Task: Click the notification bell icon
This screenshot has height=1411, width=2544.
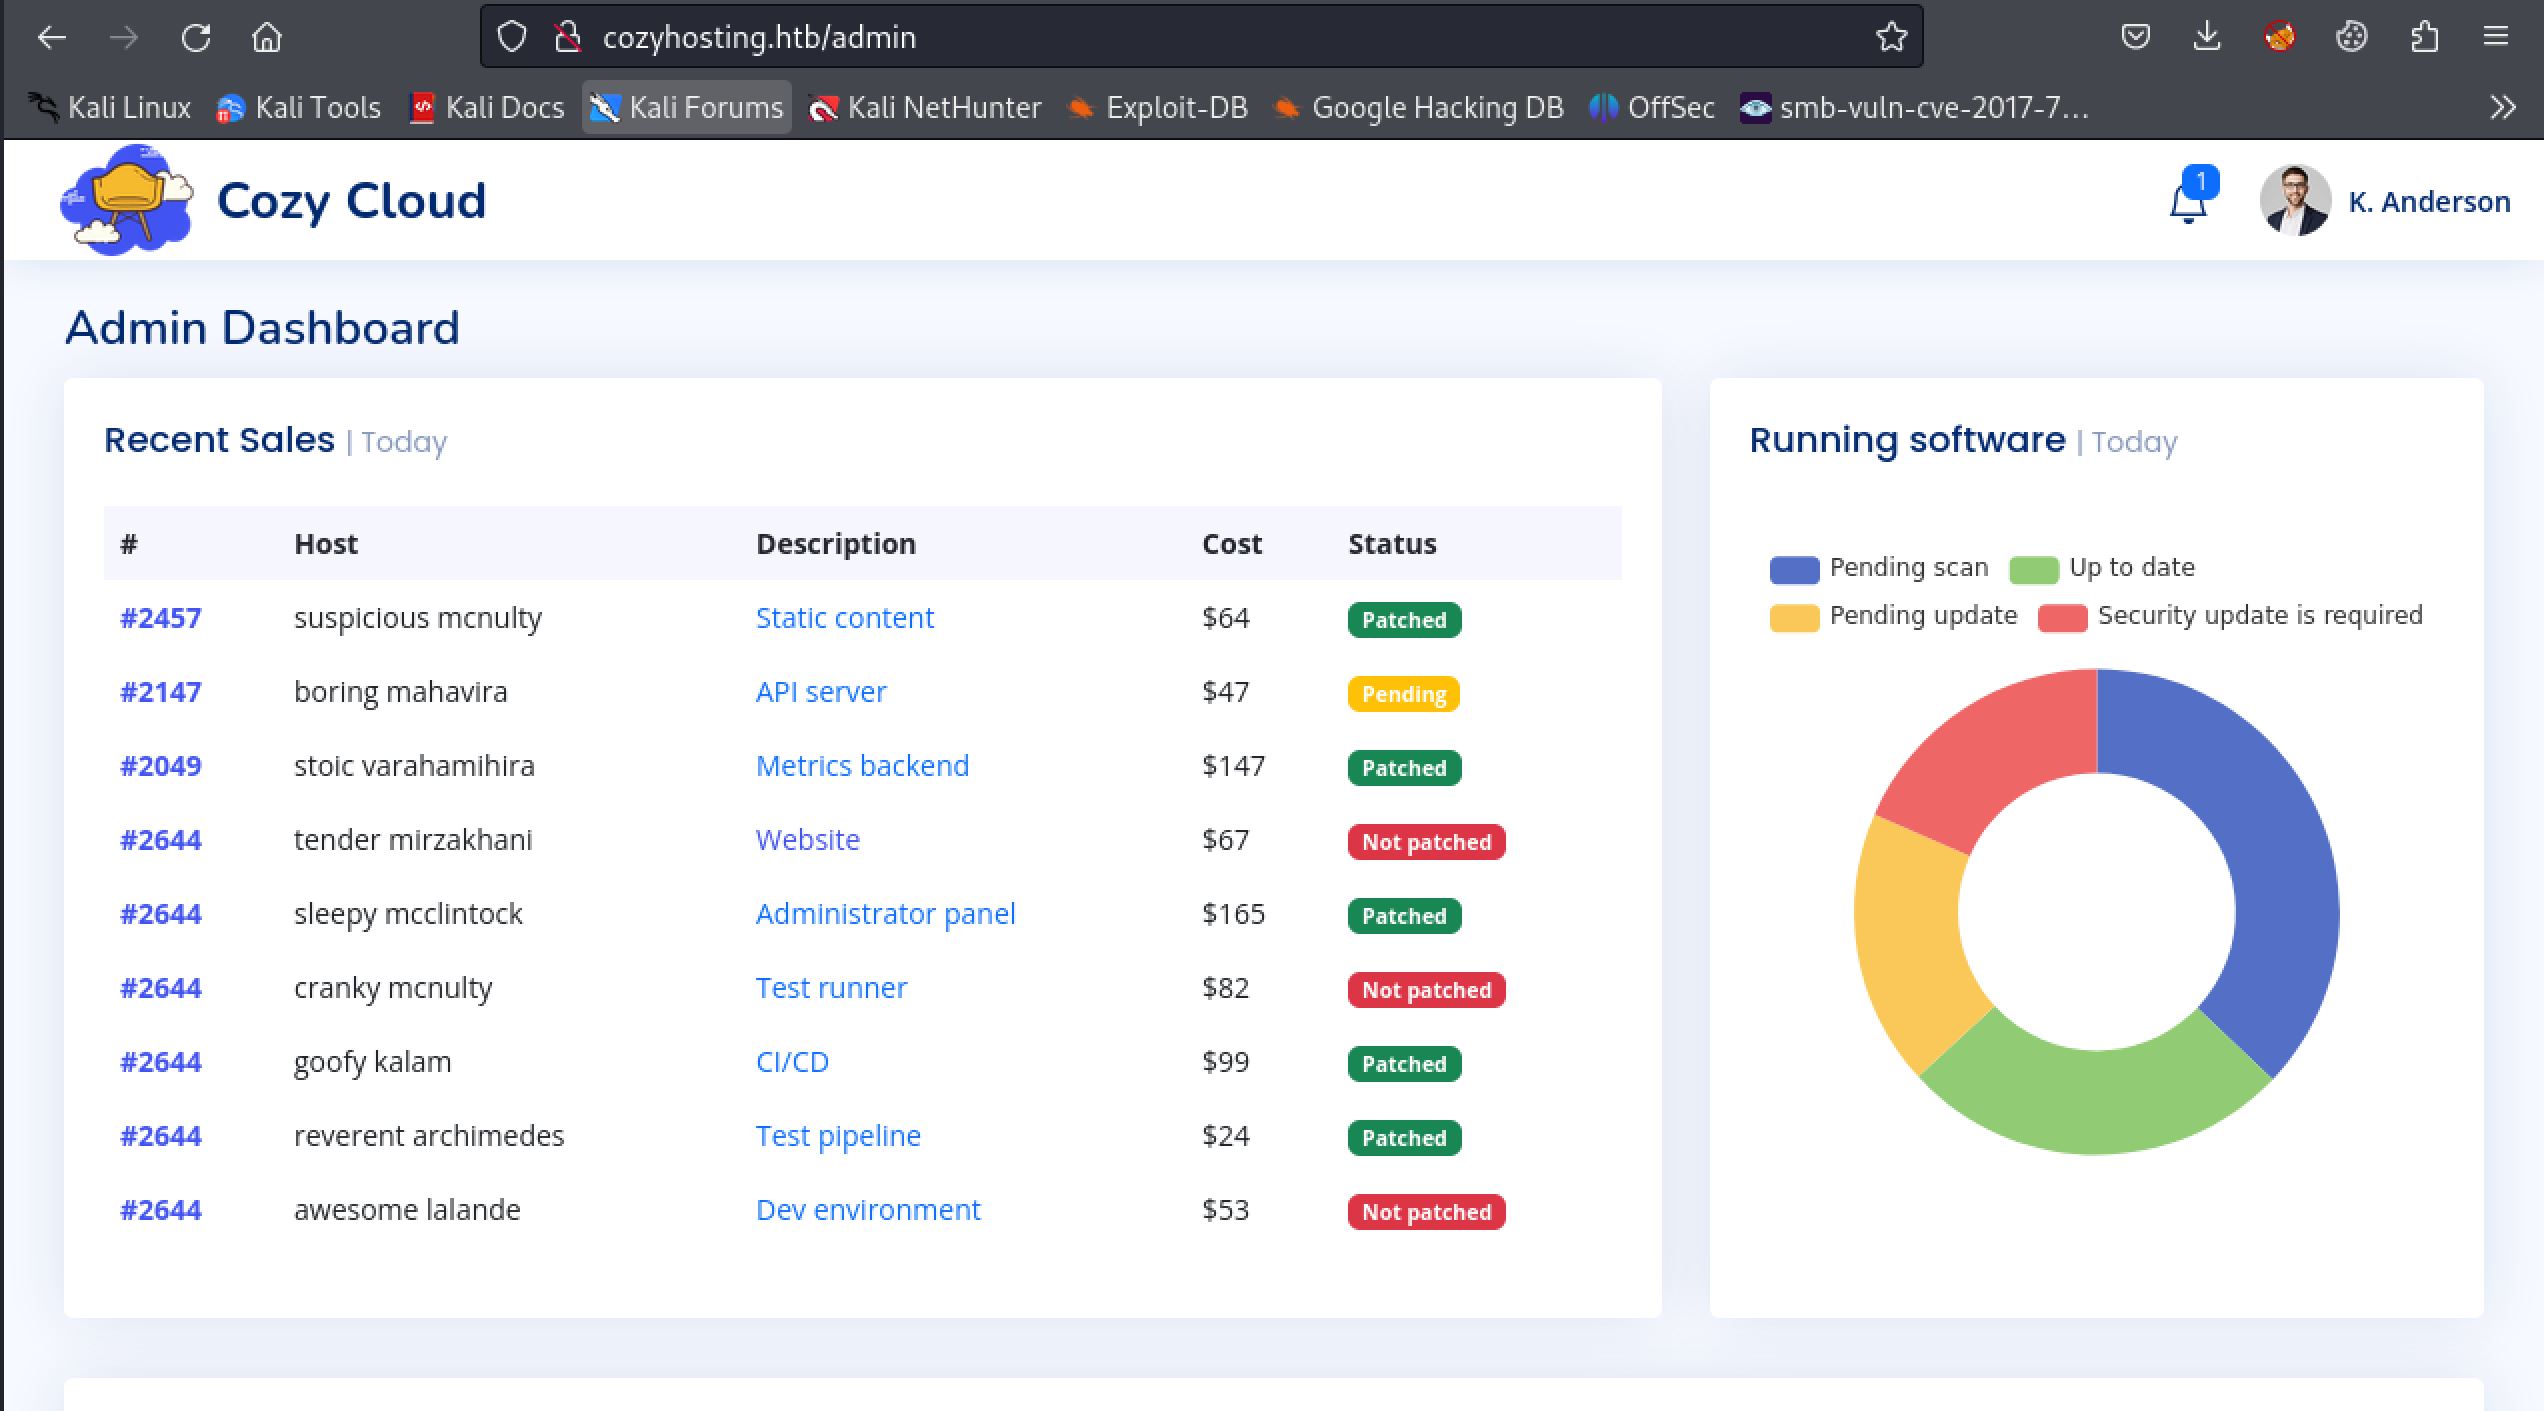Action: click(2187, 203)
